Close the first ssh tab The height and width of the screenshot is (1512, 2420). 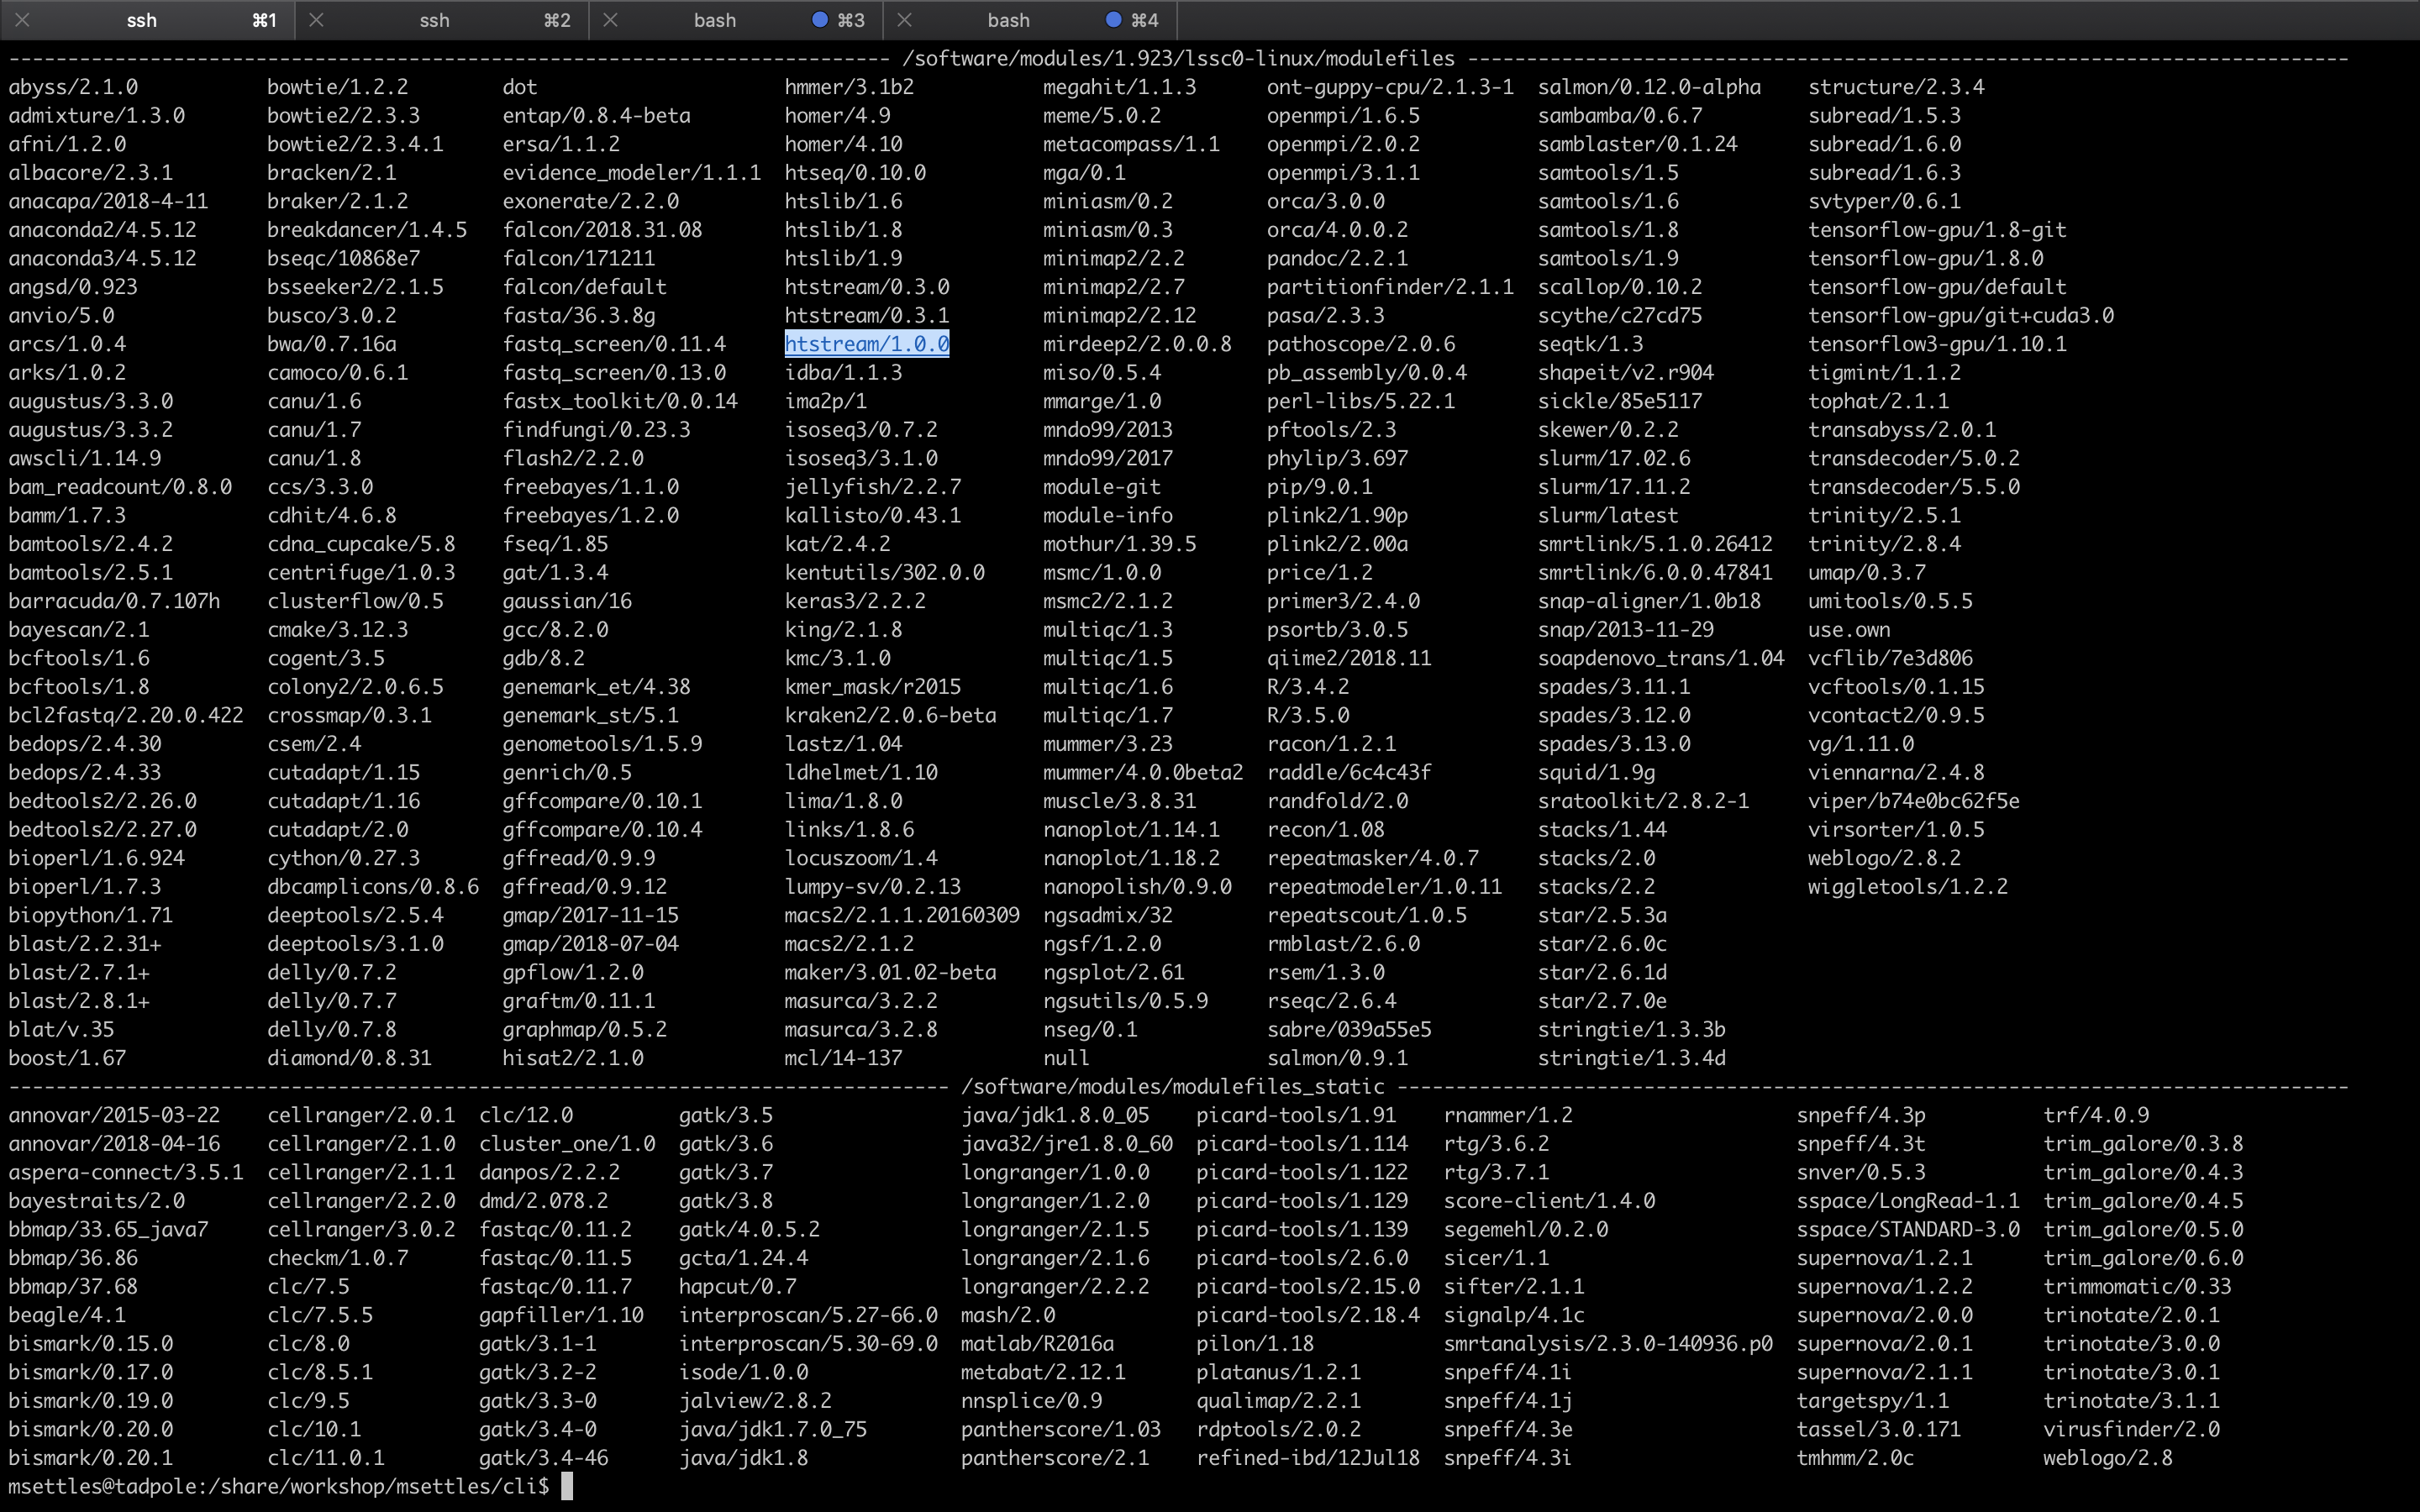pyautogui.click(x=22, y=20)
